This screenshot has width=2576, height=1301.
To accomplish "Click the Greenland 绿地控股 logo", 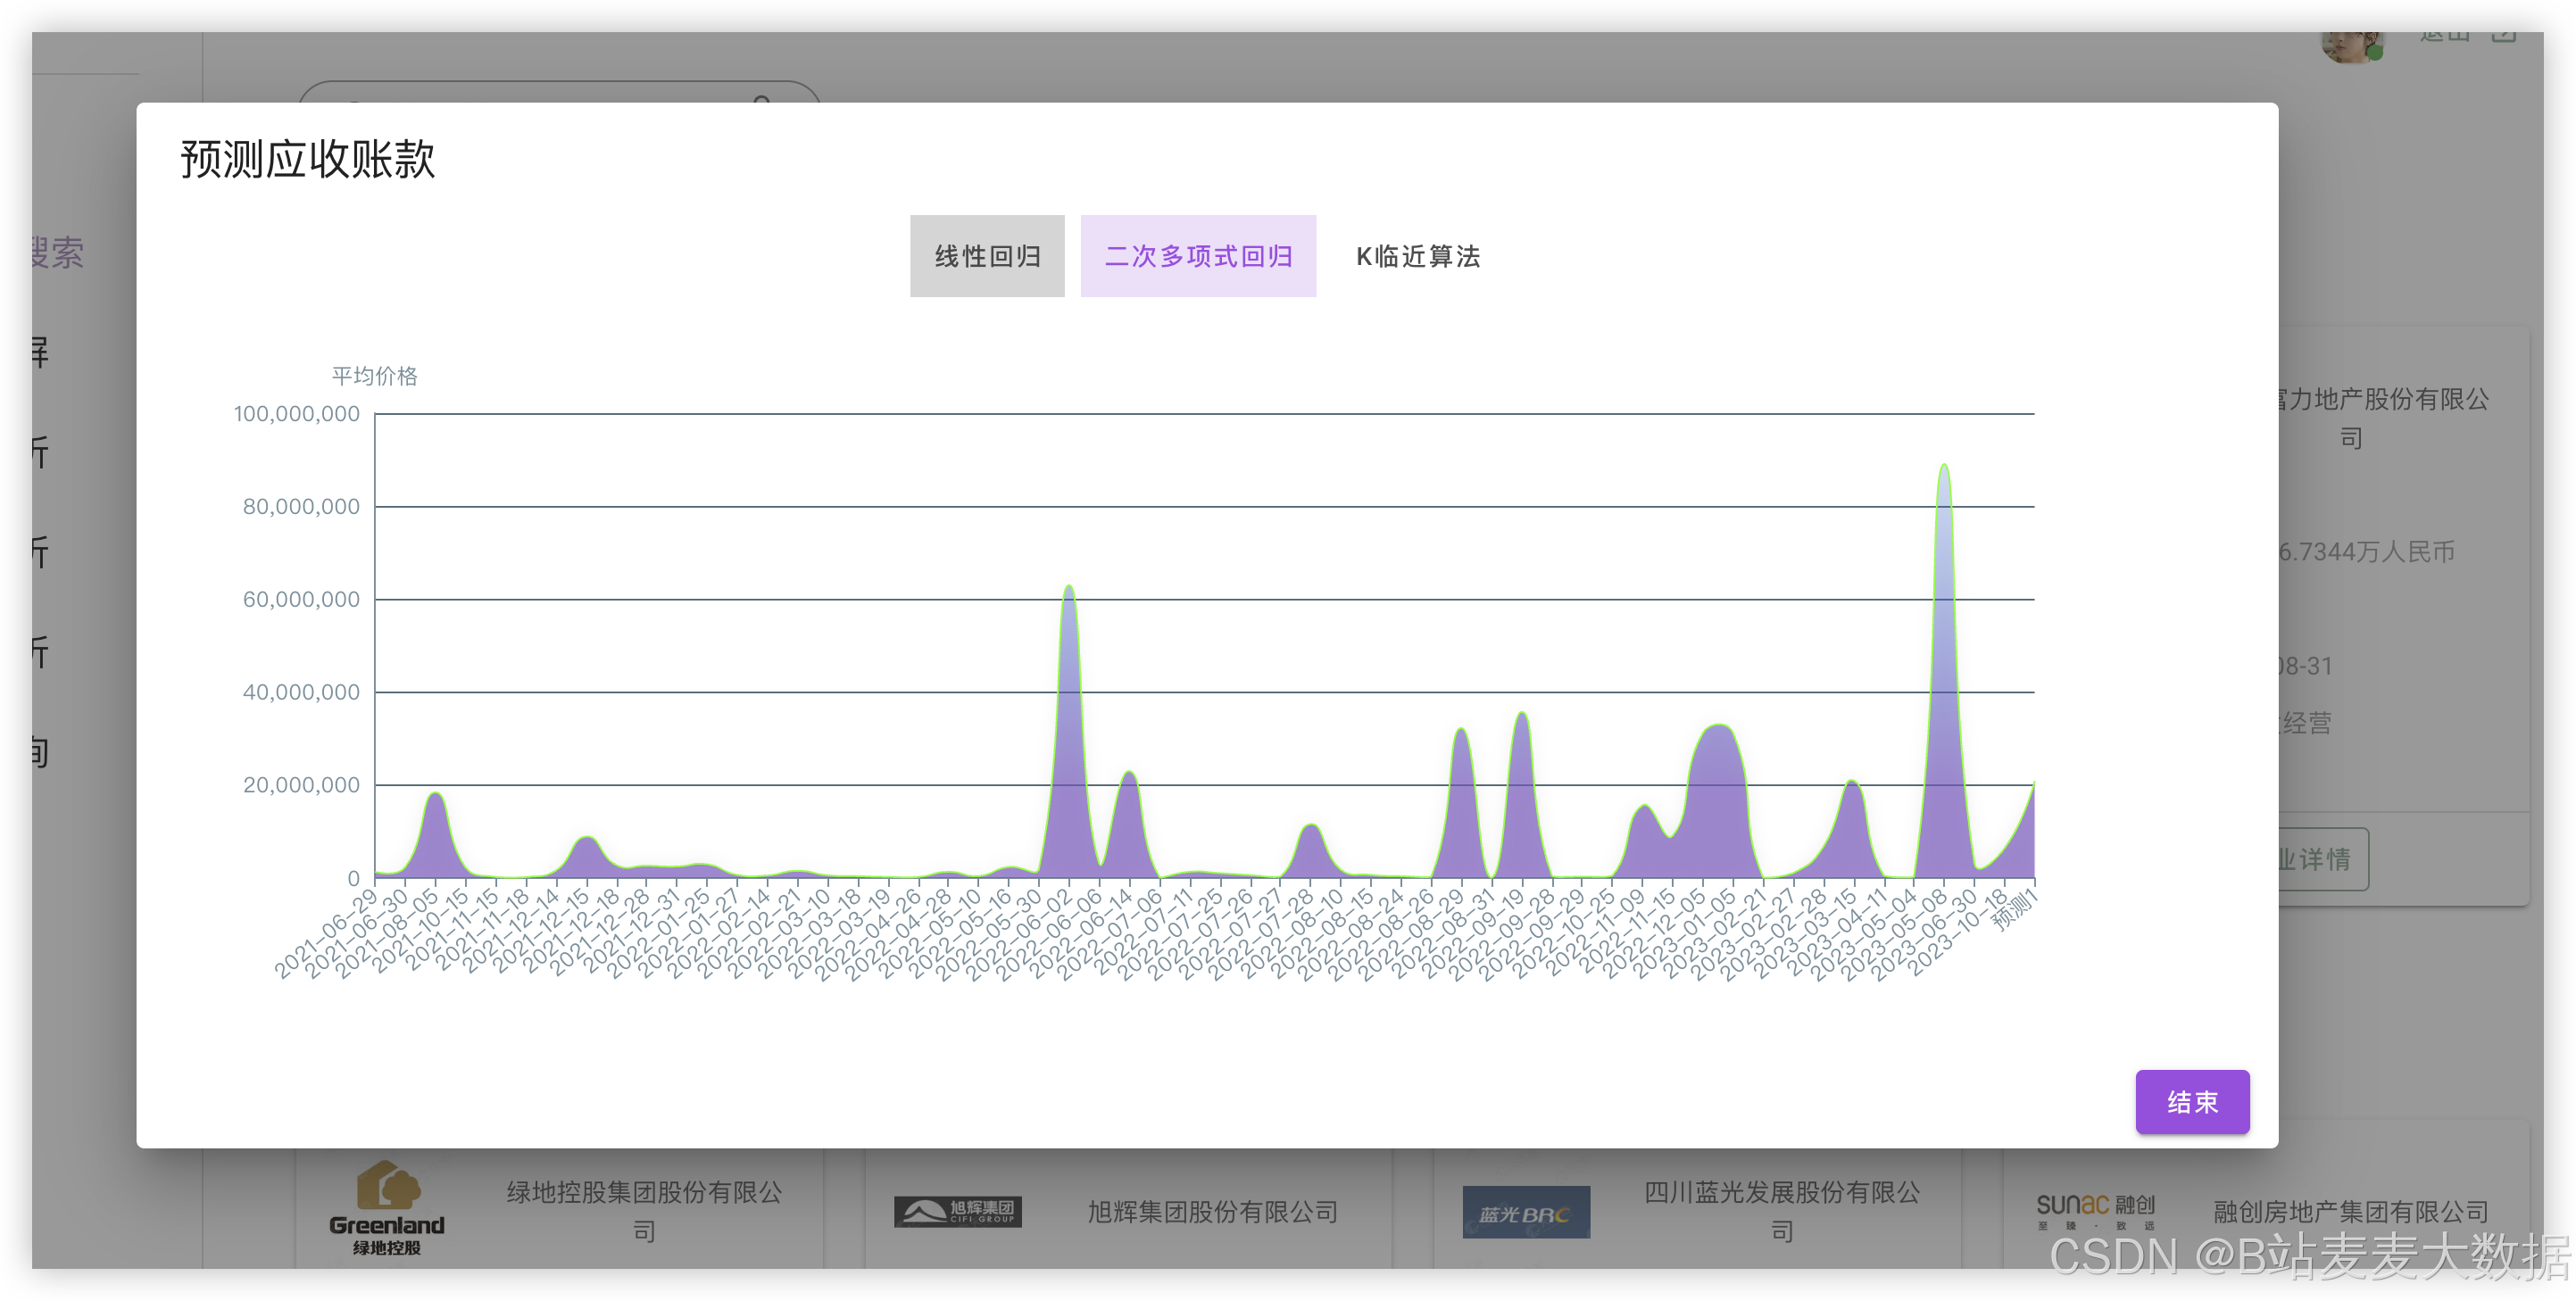I will [387, 1207].
